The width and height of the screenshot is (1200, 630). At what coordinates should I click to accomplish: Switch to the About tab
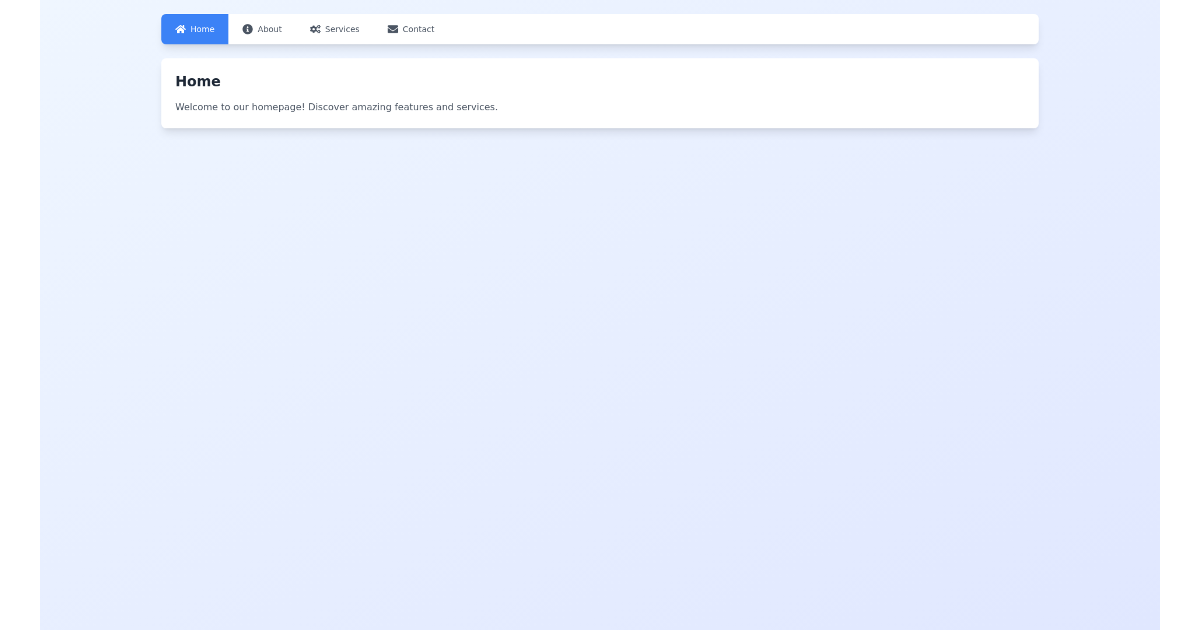point(262,29)
